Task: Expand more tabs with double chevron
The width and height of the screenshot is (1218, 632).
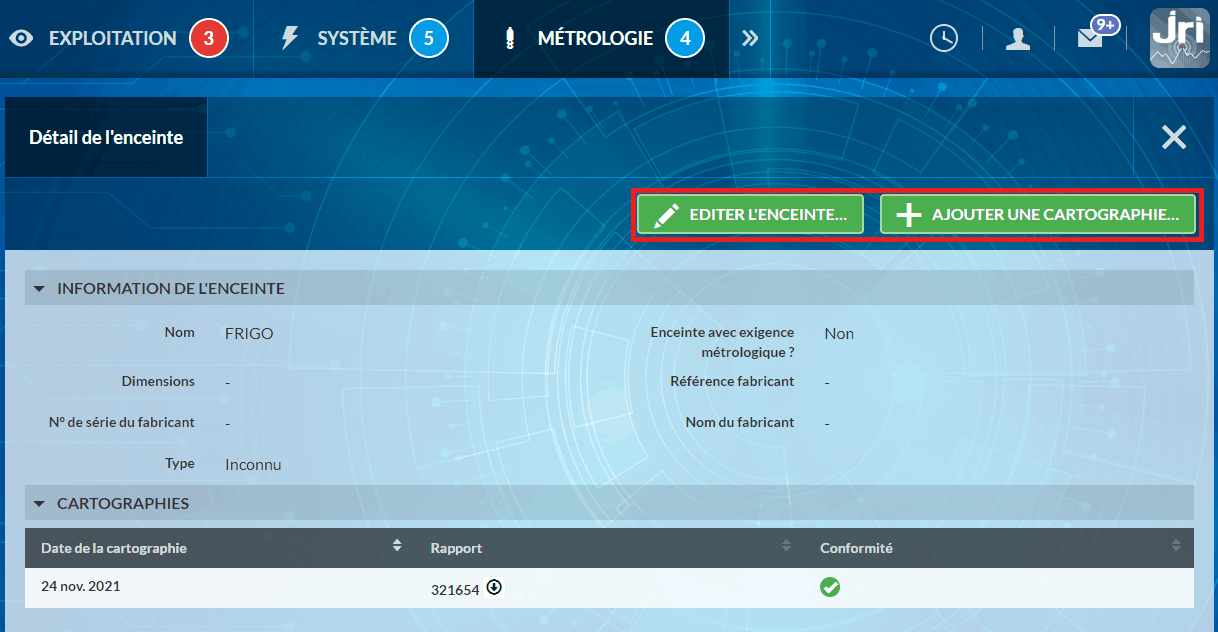Action: pos(751,39)
